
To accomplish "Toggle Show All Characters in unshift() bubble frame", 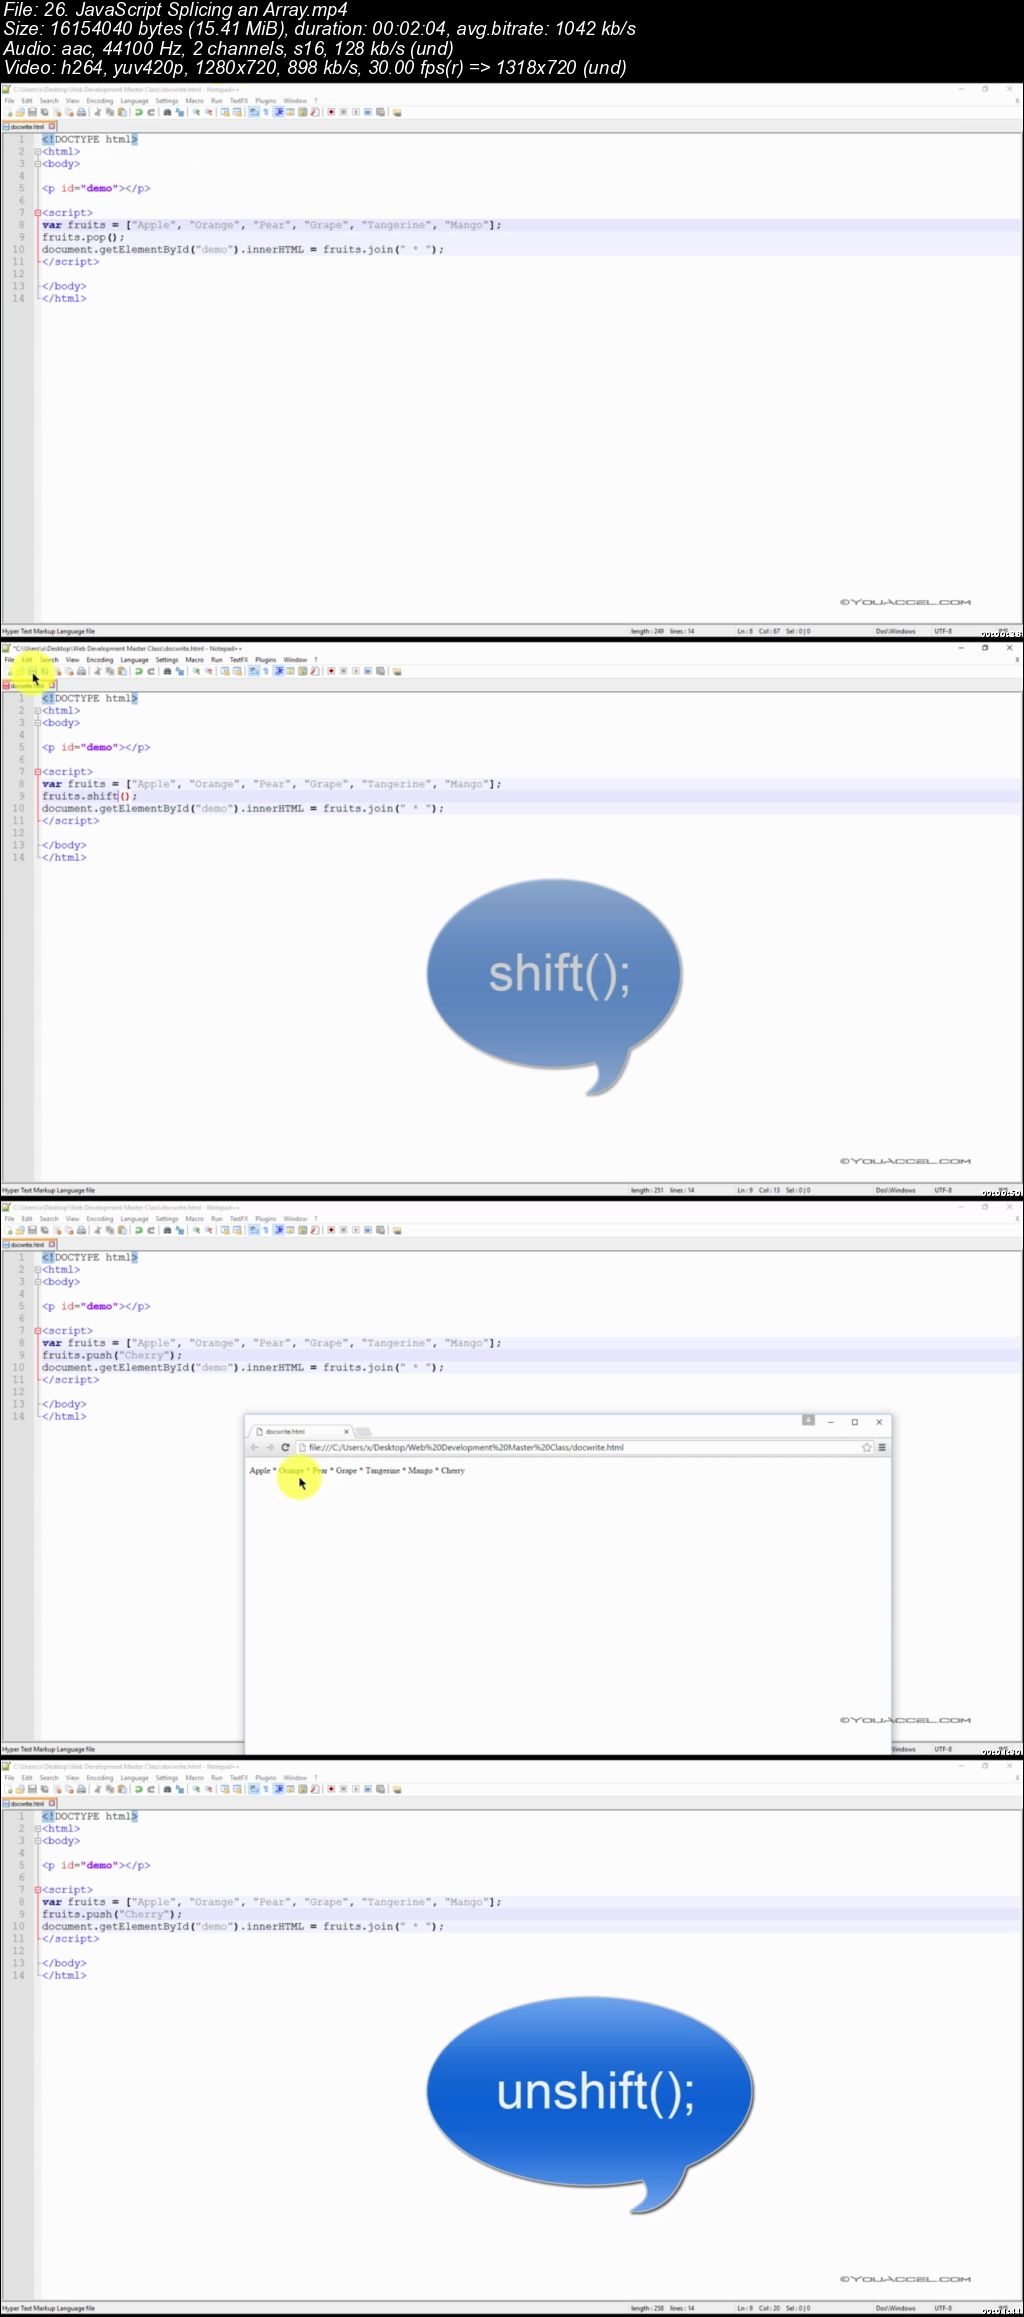I will click(x=265, y=1789).
